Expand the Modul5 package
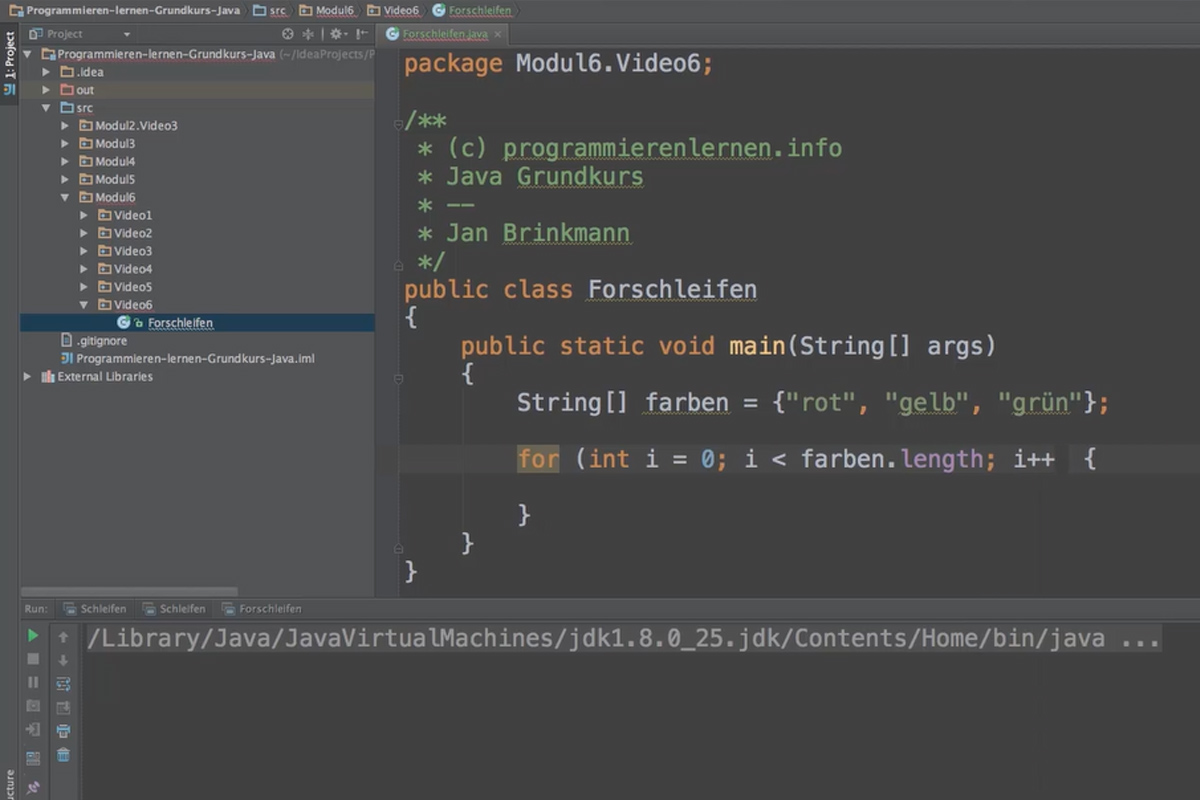This screenshot has height=800, width=1200. tap(65, 180)
